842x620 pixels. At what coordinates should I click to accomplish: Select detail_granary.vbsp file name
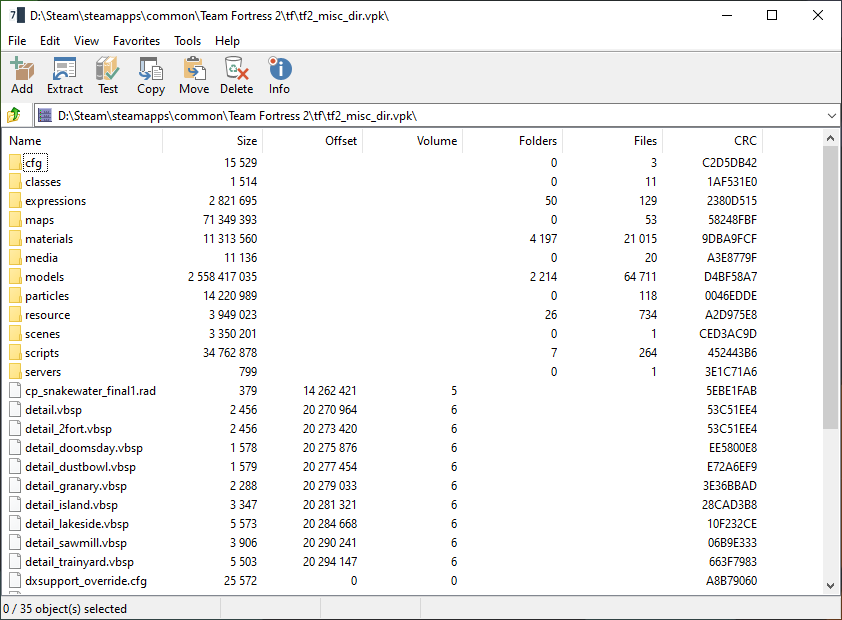[76, 486]
